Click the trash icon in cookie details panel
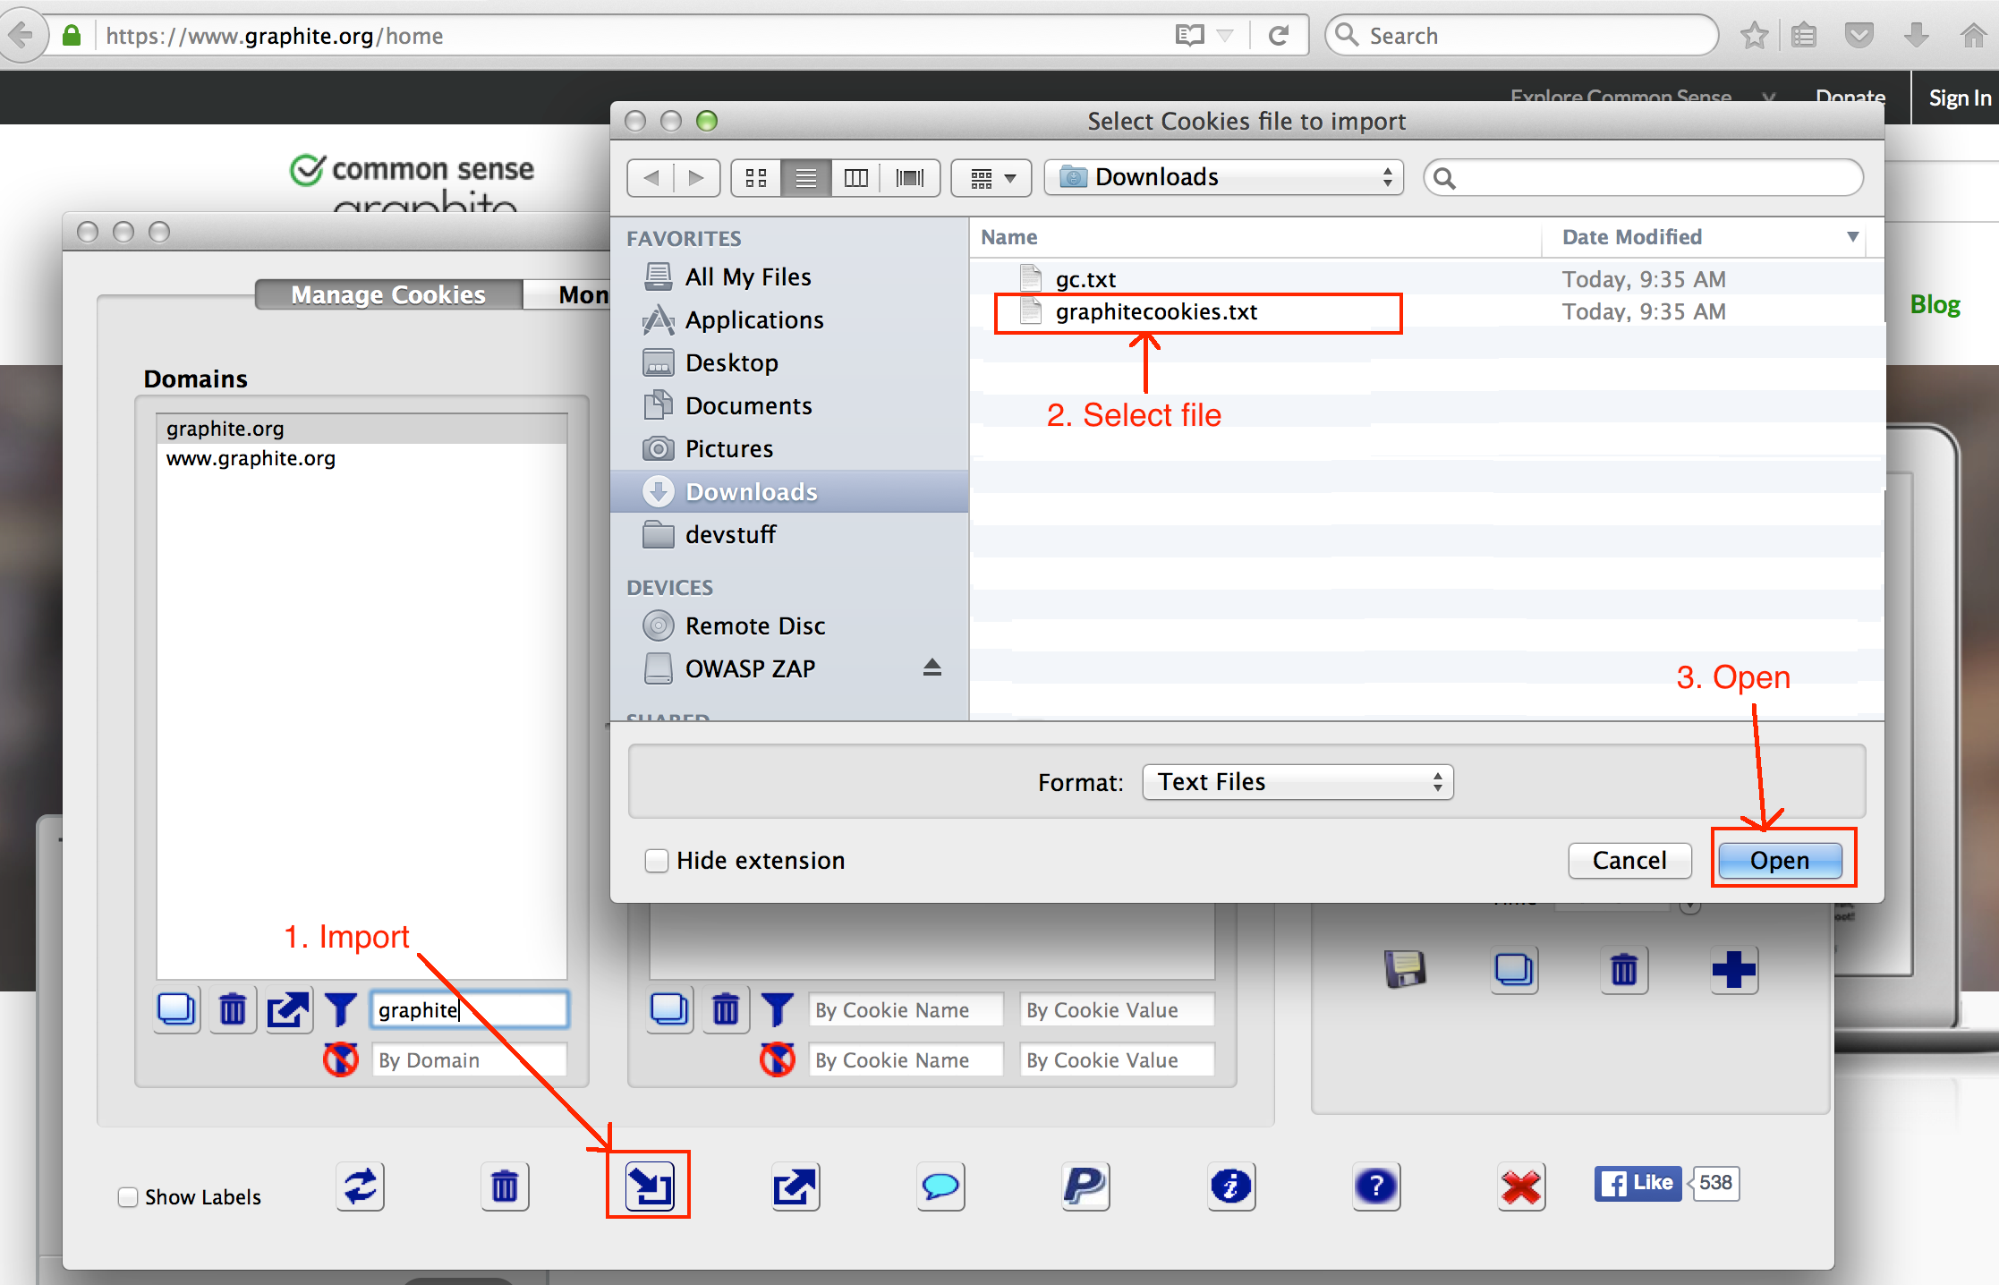The image size is (1999, 1285). 1624,969
